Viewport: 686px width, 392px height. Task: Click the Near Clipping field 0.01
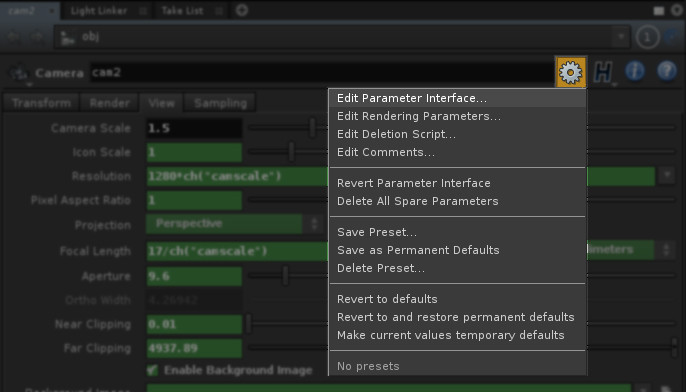pyautogui.click(x=194, y=324)
